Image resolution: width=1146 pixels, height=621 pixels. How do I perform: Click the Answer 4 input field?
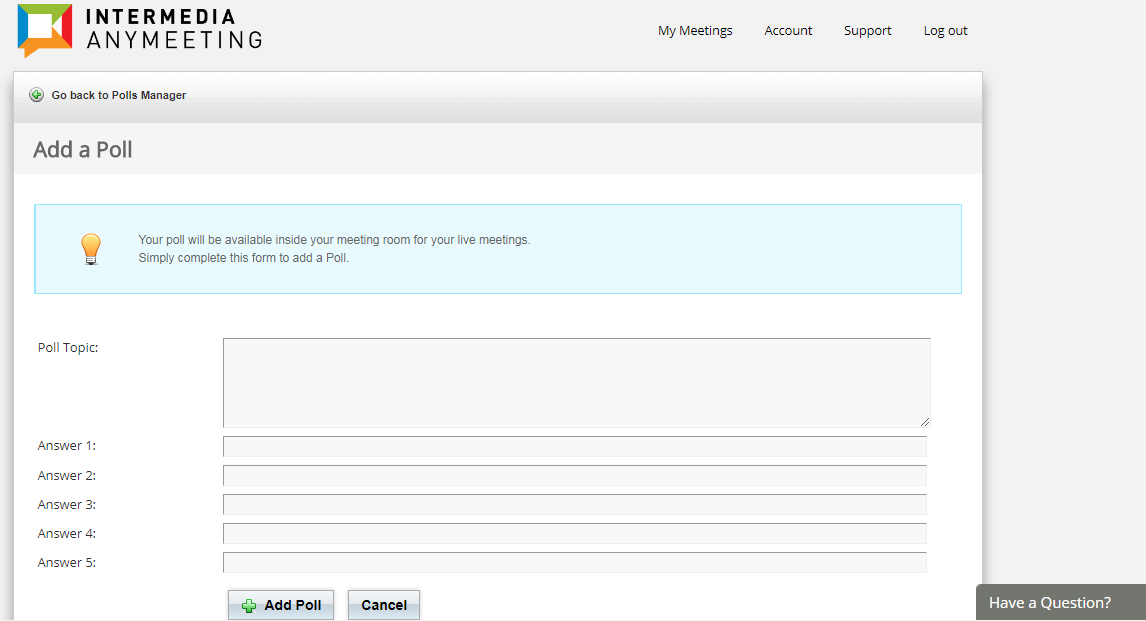(574, 533)
